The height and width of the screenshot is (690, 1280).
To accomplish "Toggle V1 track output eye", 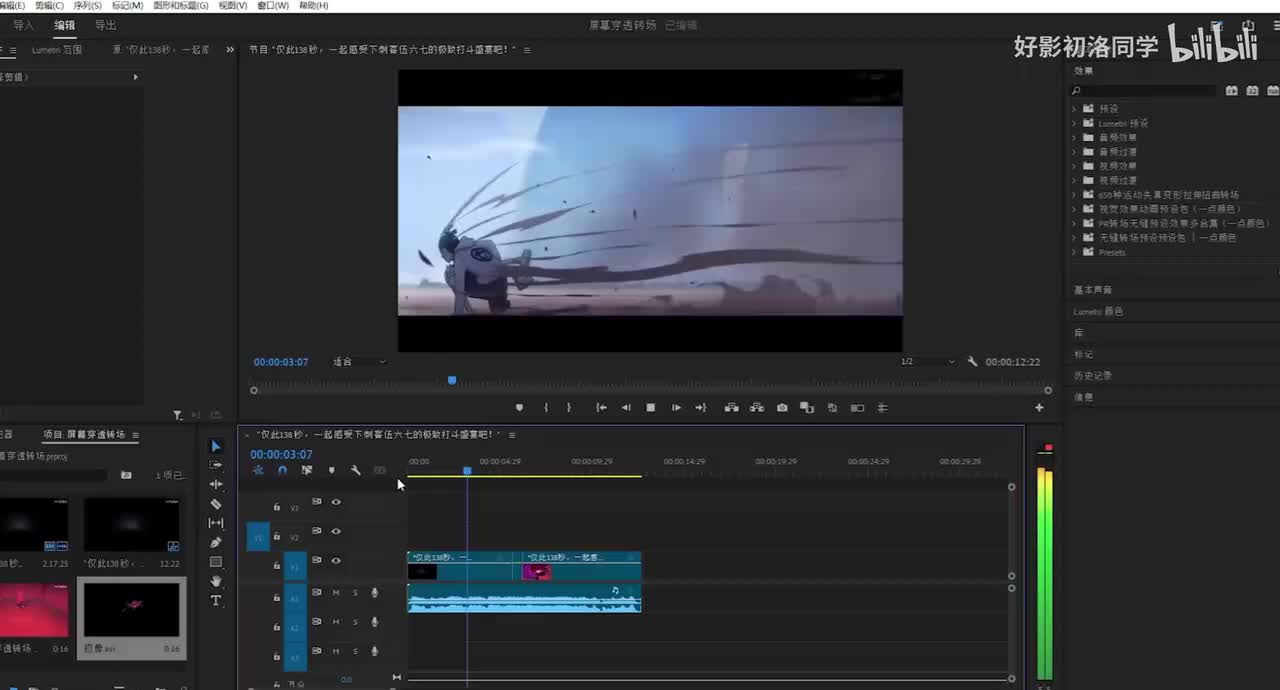I will [x=336, y=561].
